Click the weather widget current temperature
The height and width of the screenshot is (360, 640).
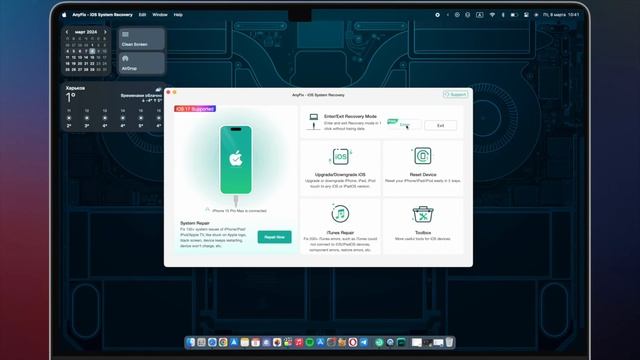click(71, 98)
